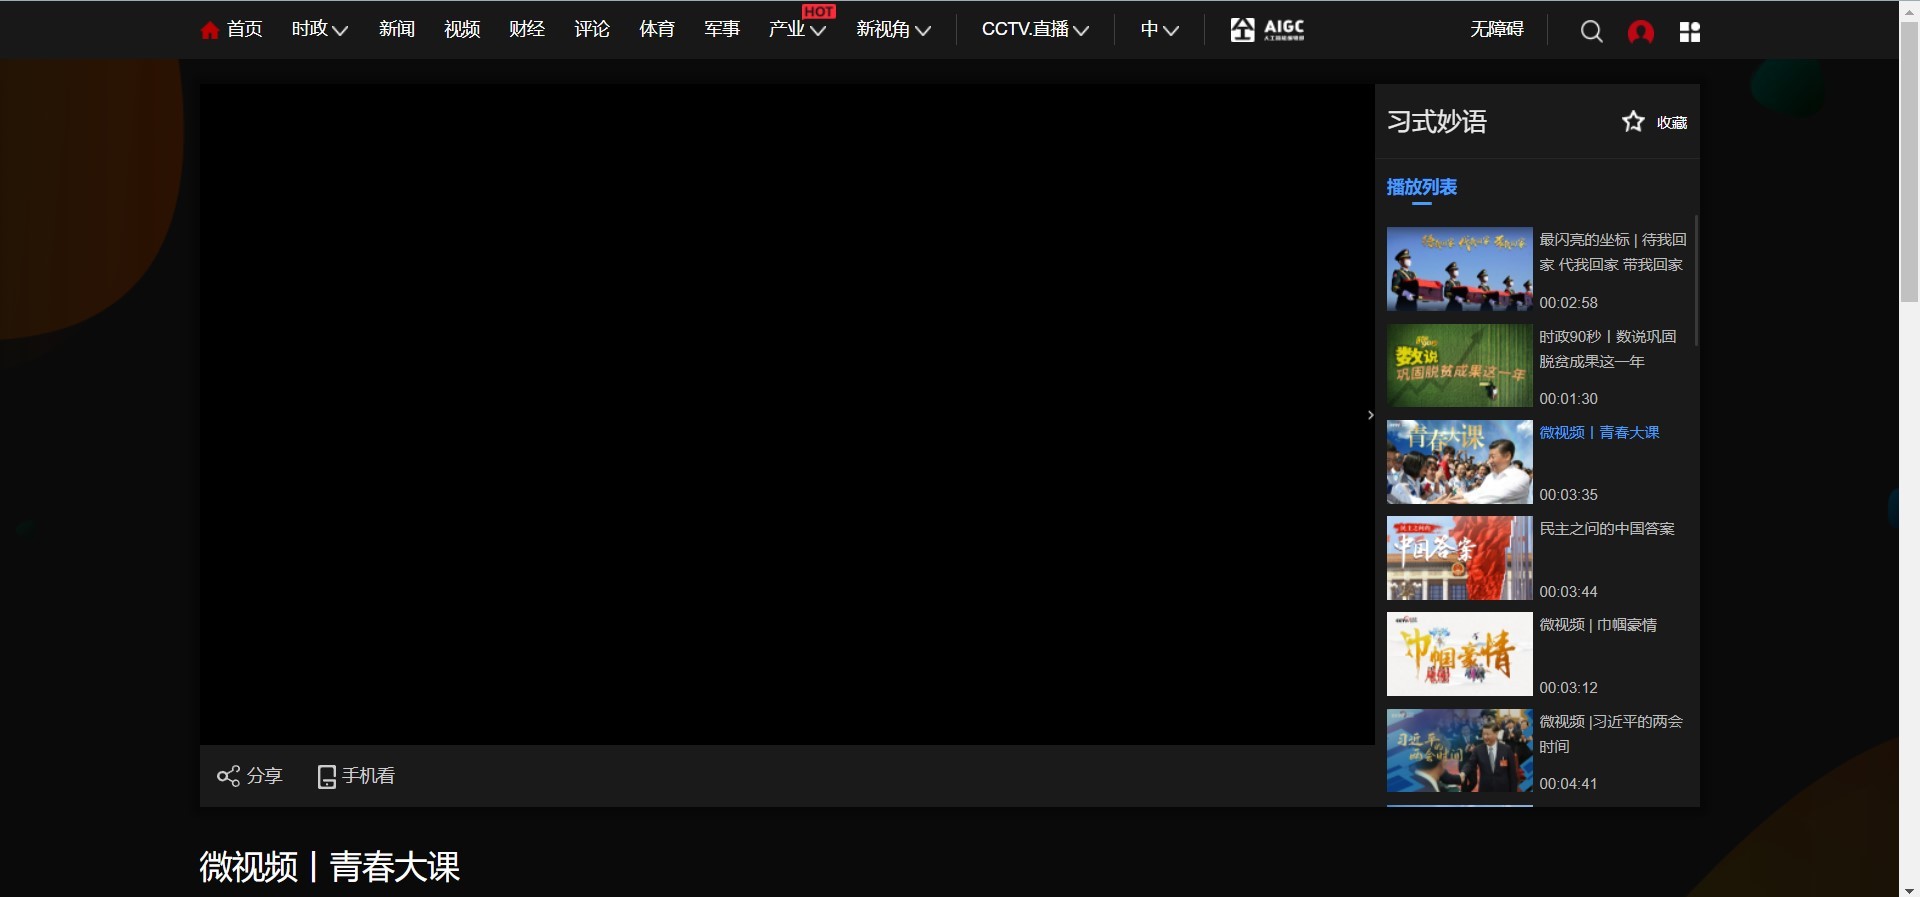Go to 首页 home icon
The image size is (1920, 897).
210,30
